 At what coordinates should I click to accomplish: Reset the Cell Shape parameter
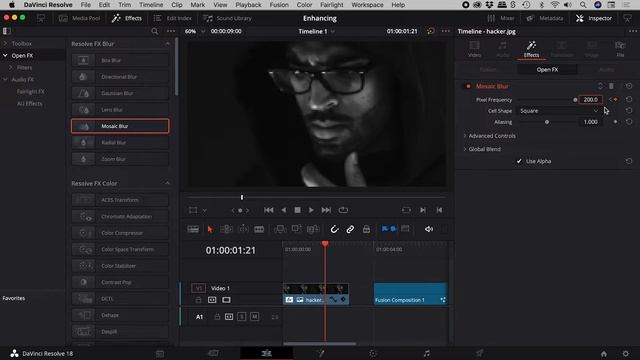[629, 111]
